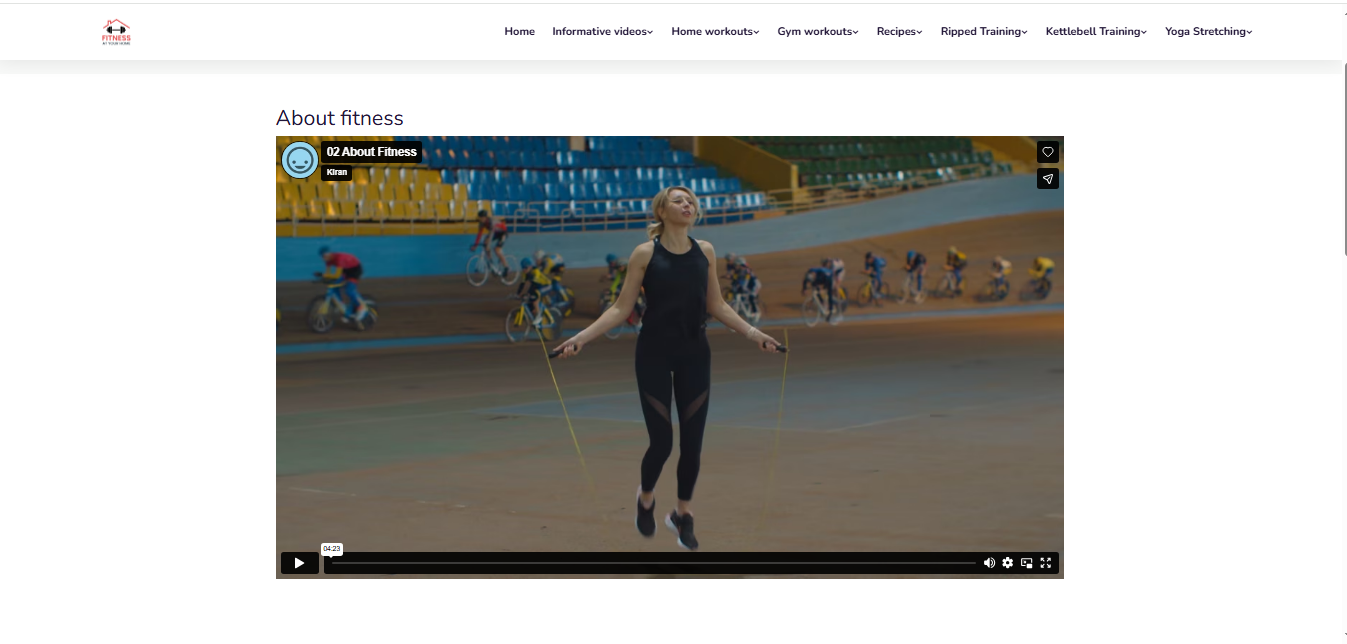Expand Gym workouts dropdown menu
Viewport: 1347px width, 644px height.
817,32
